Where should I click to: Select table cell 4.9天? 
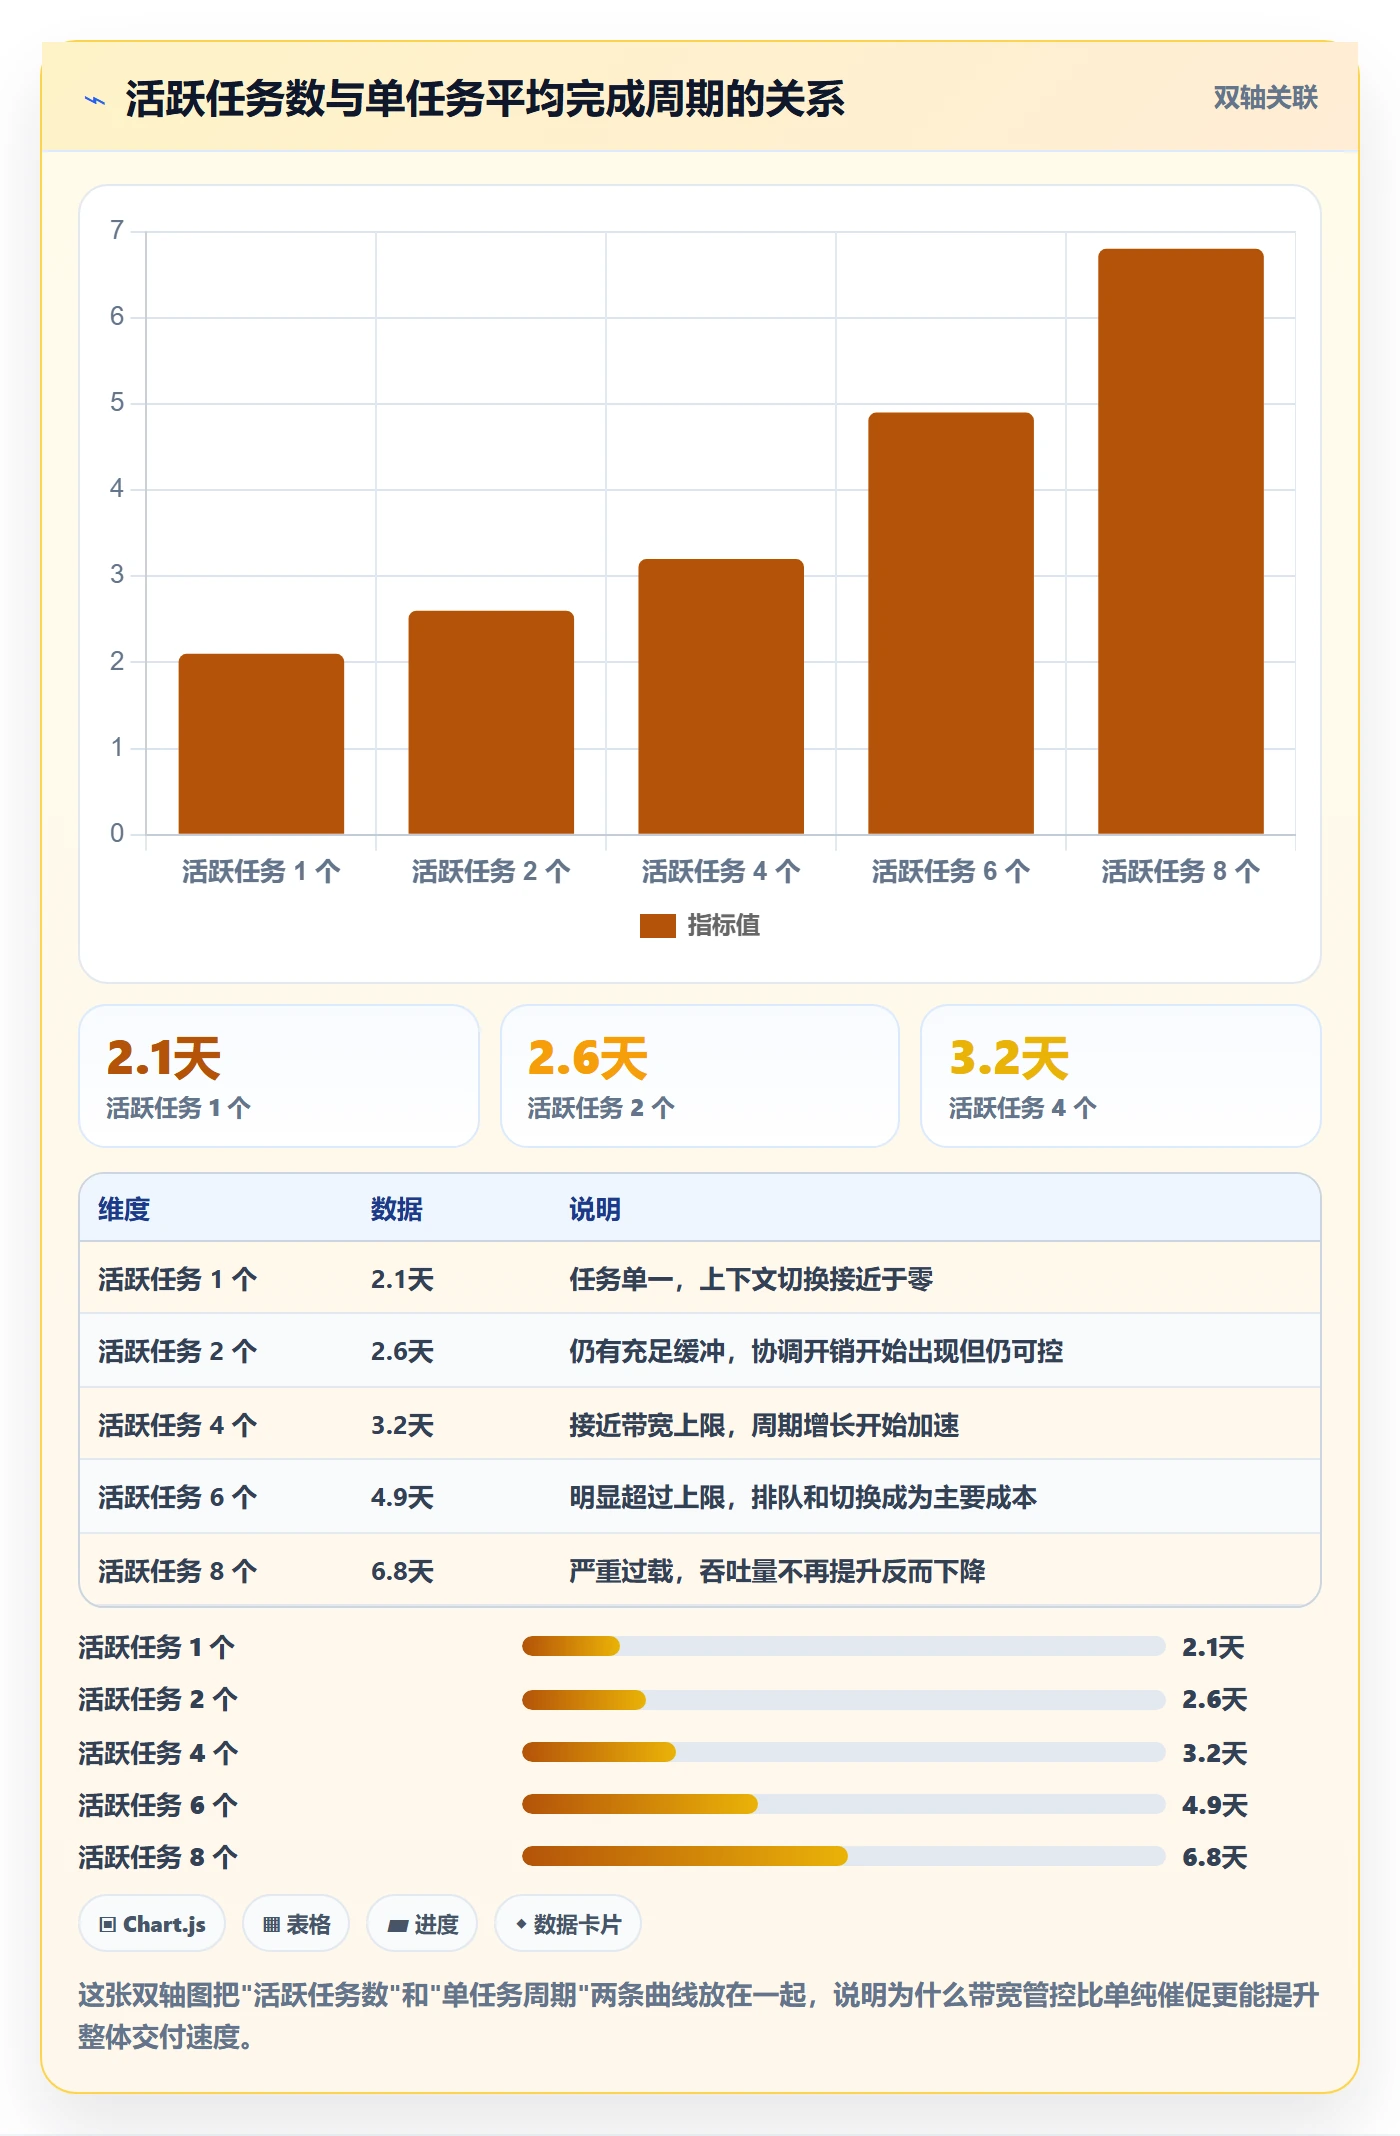pyautogui.click(x=403, y=1497)
